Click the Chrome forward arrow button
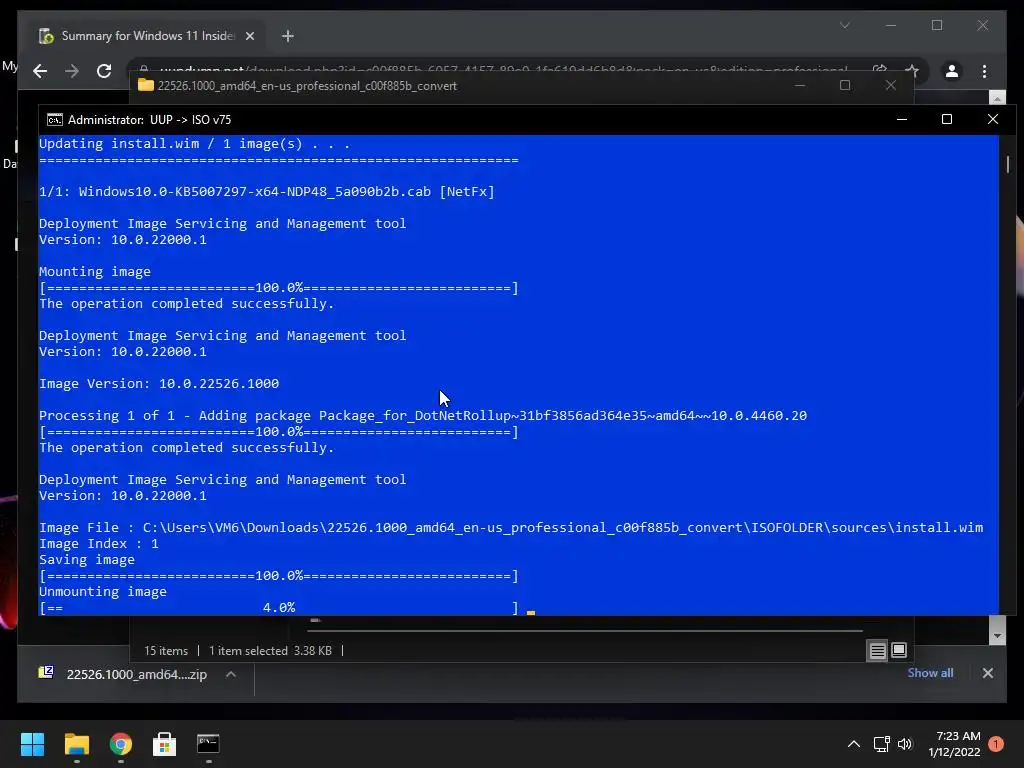This screenshot has height=768, width=1024. [x=72, y=71]
